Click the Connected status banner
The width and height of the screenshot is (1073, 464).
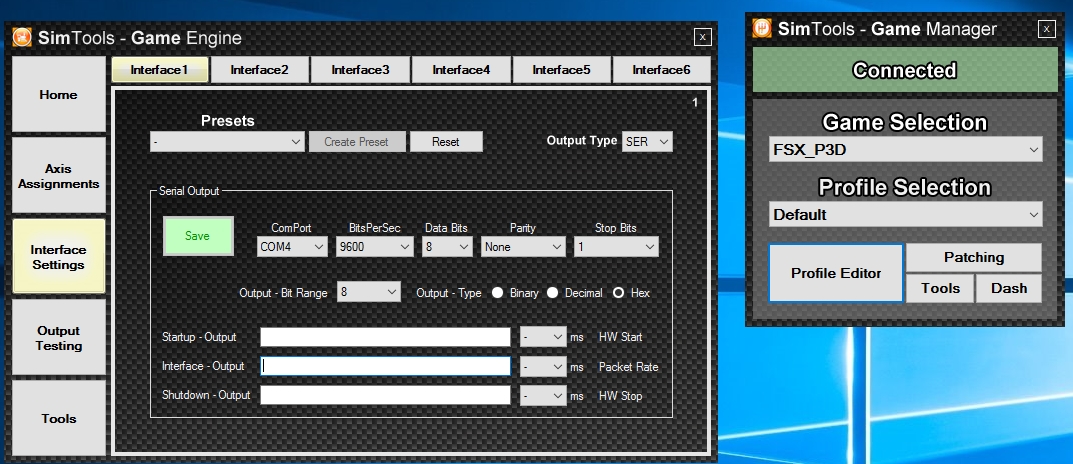(x=905, y=70)
